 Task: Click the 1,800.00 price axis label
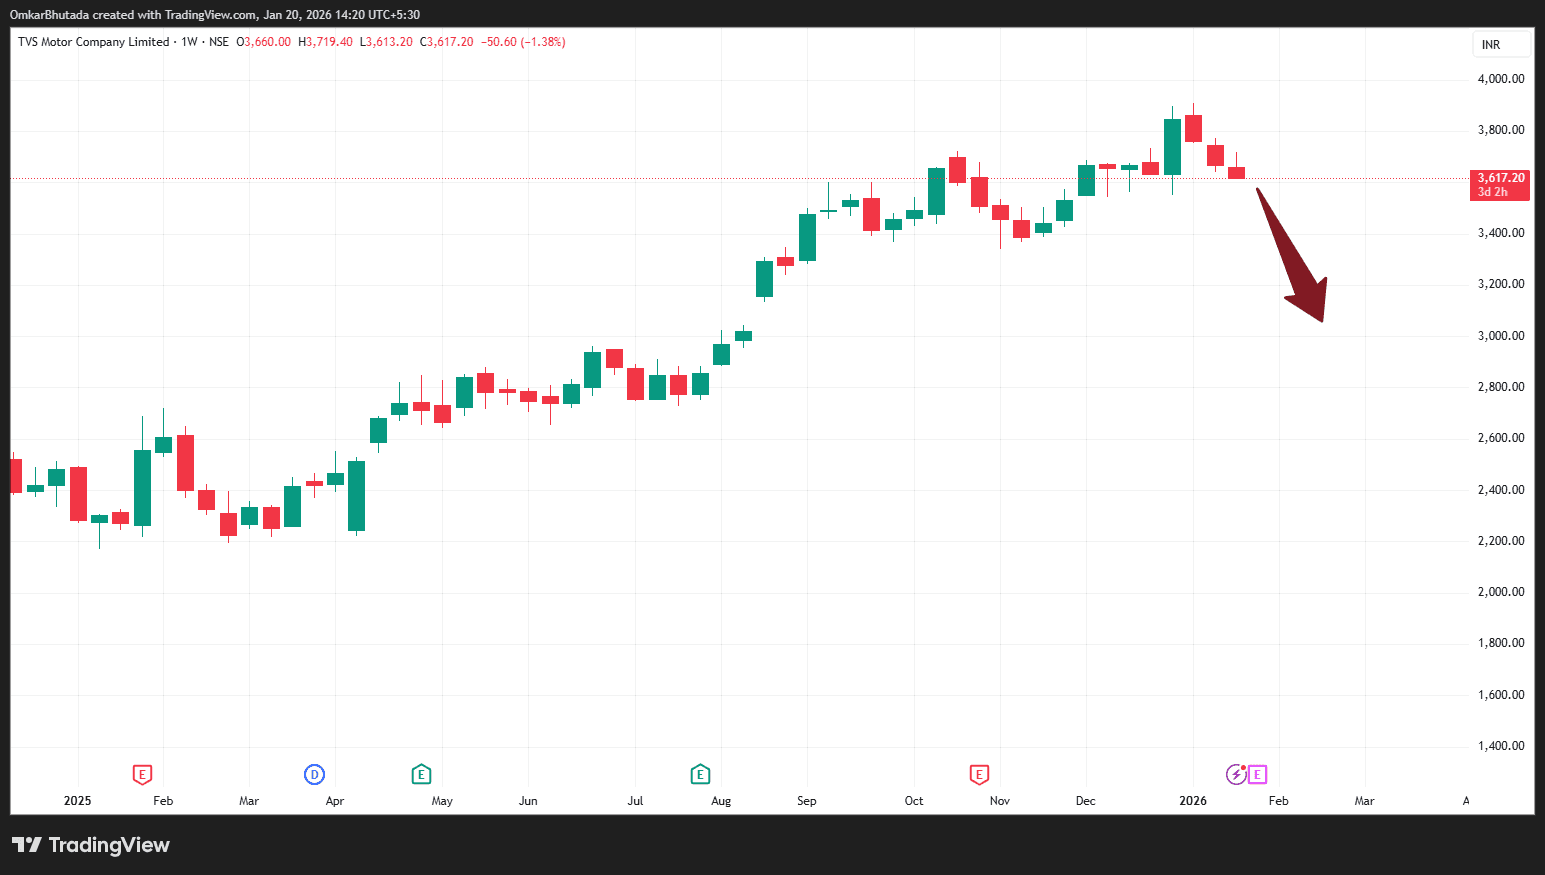point(1501,643)
